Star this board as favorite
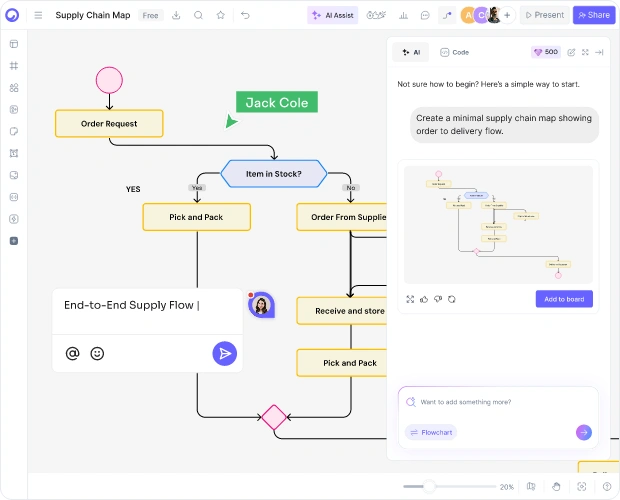Screen dimensions: 620x500 (221, 15)
